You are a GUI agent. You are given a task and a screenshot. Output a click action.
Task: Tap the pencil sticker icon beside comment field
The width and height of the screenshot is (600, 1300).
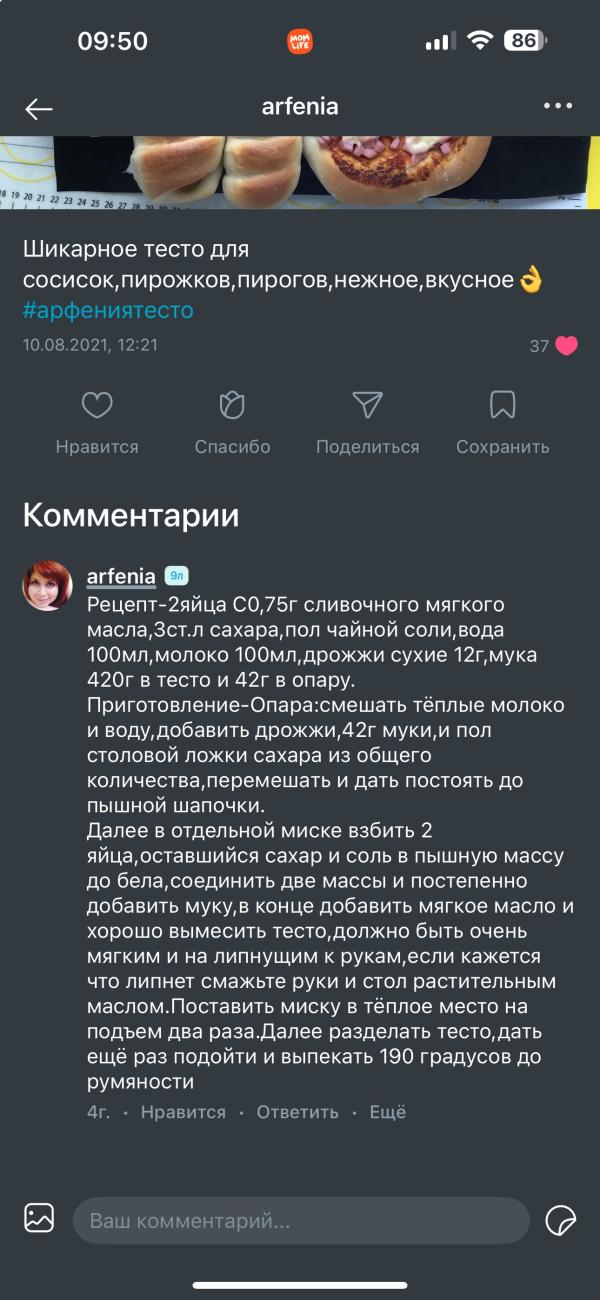pos(560,1219)
